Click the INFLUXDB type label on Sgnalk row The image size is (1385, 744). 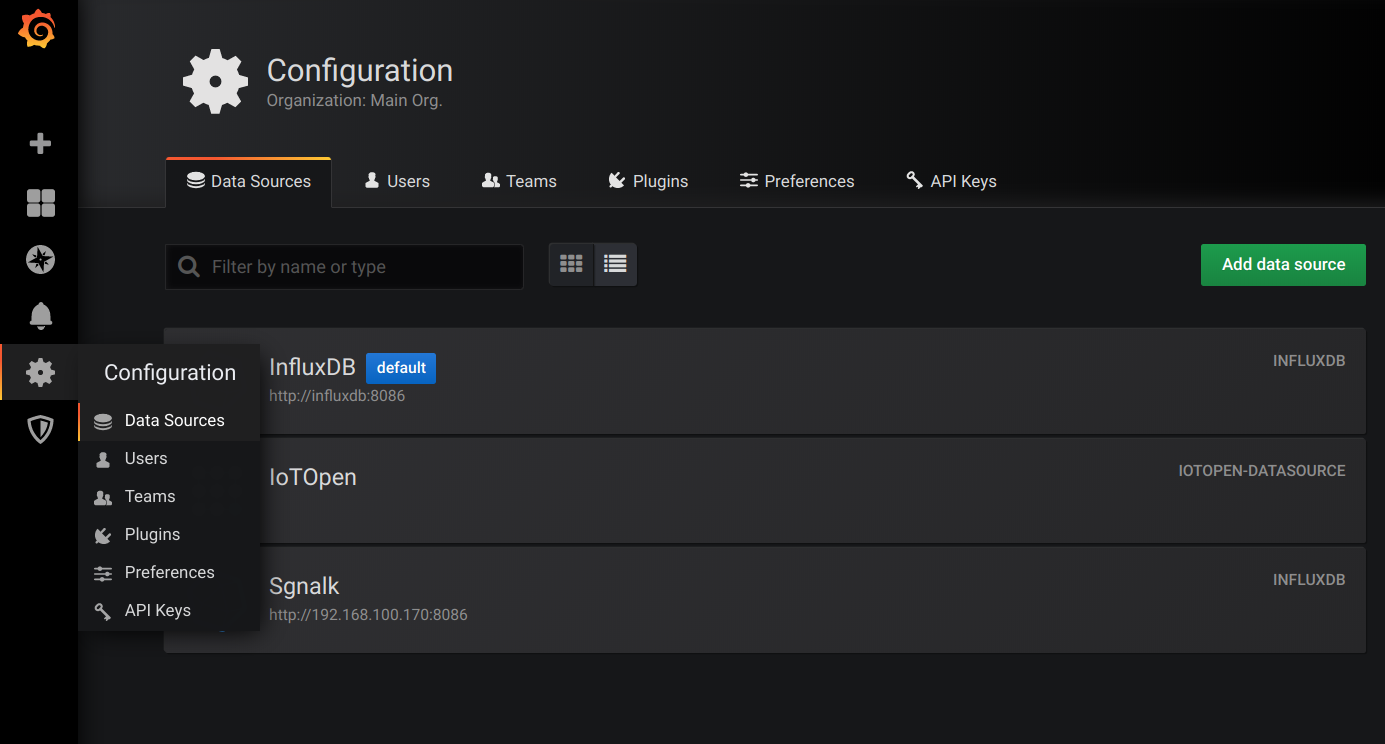(1309, 580)
